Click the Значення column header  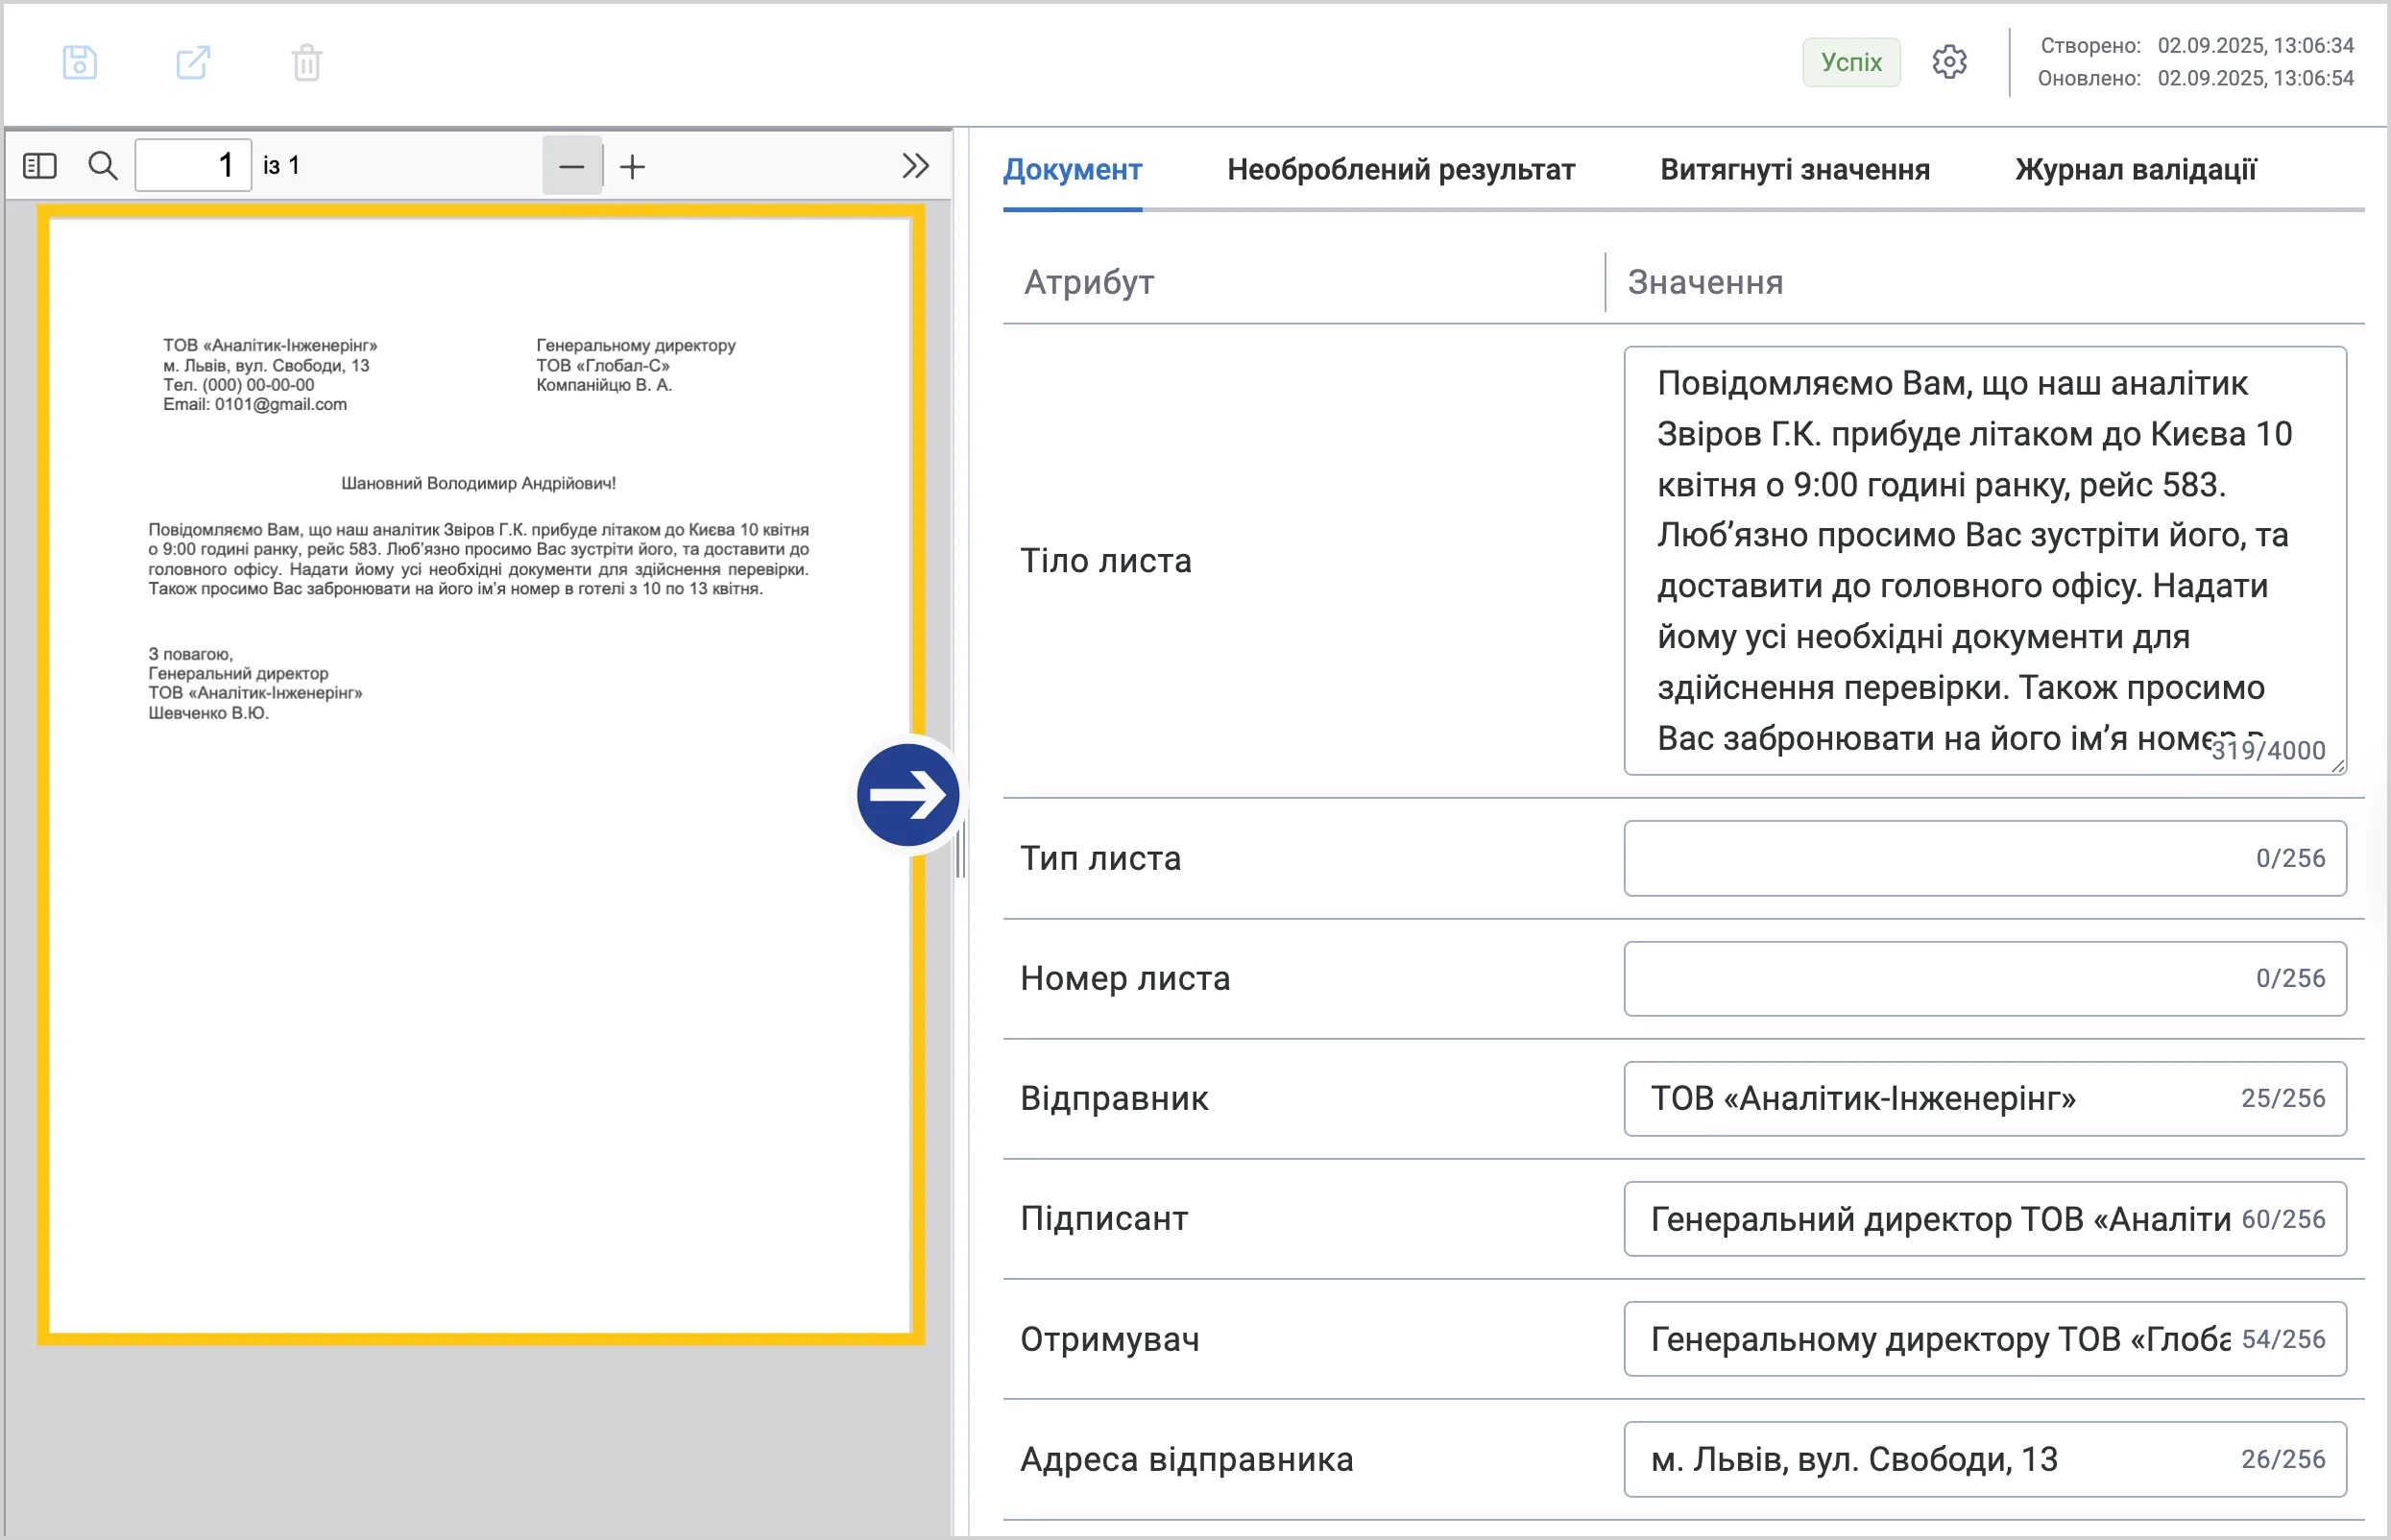(1705, 283)
